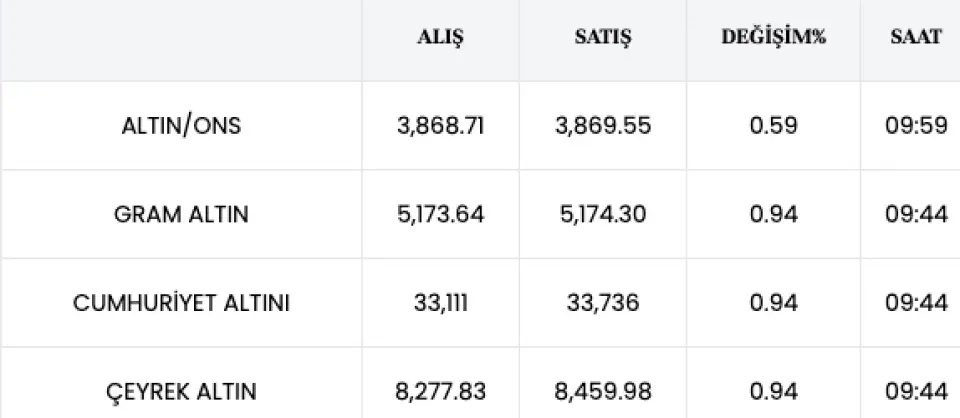Click the blank top-left header cell
Screen dimensions: 960x418
coord(181,40)
